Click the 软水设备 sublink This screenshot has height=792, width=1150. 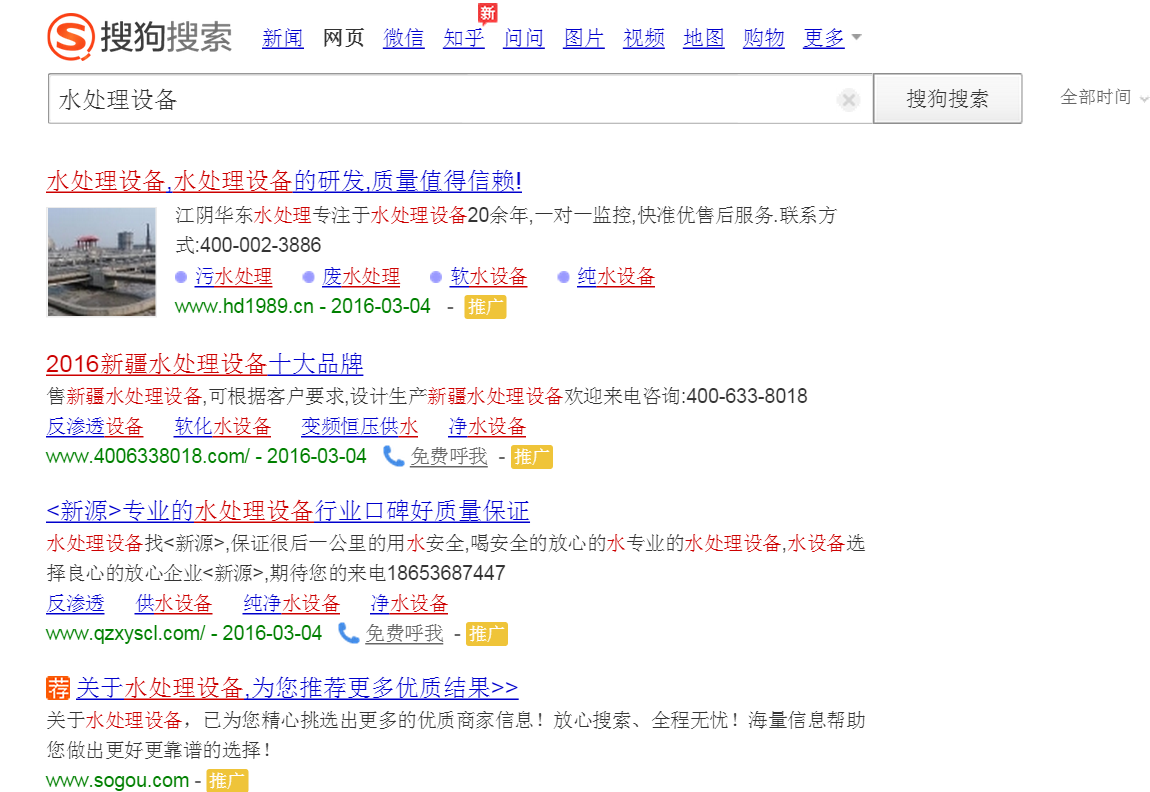(488, 276)
